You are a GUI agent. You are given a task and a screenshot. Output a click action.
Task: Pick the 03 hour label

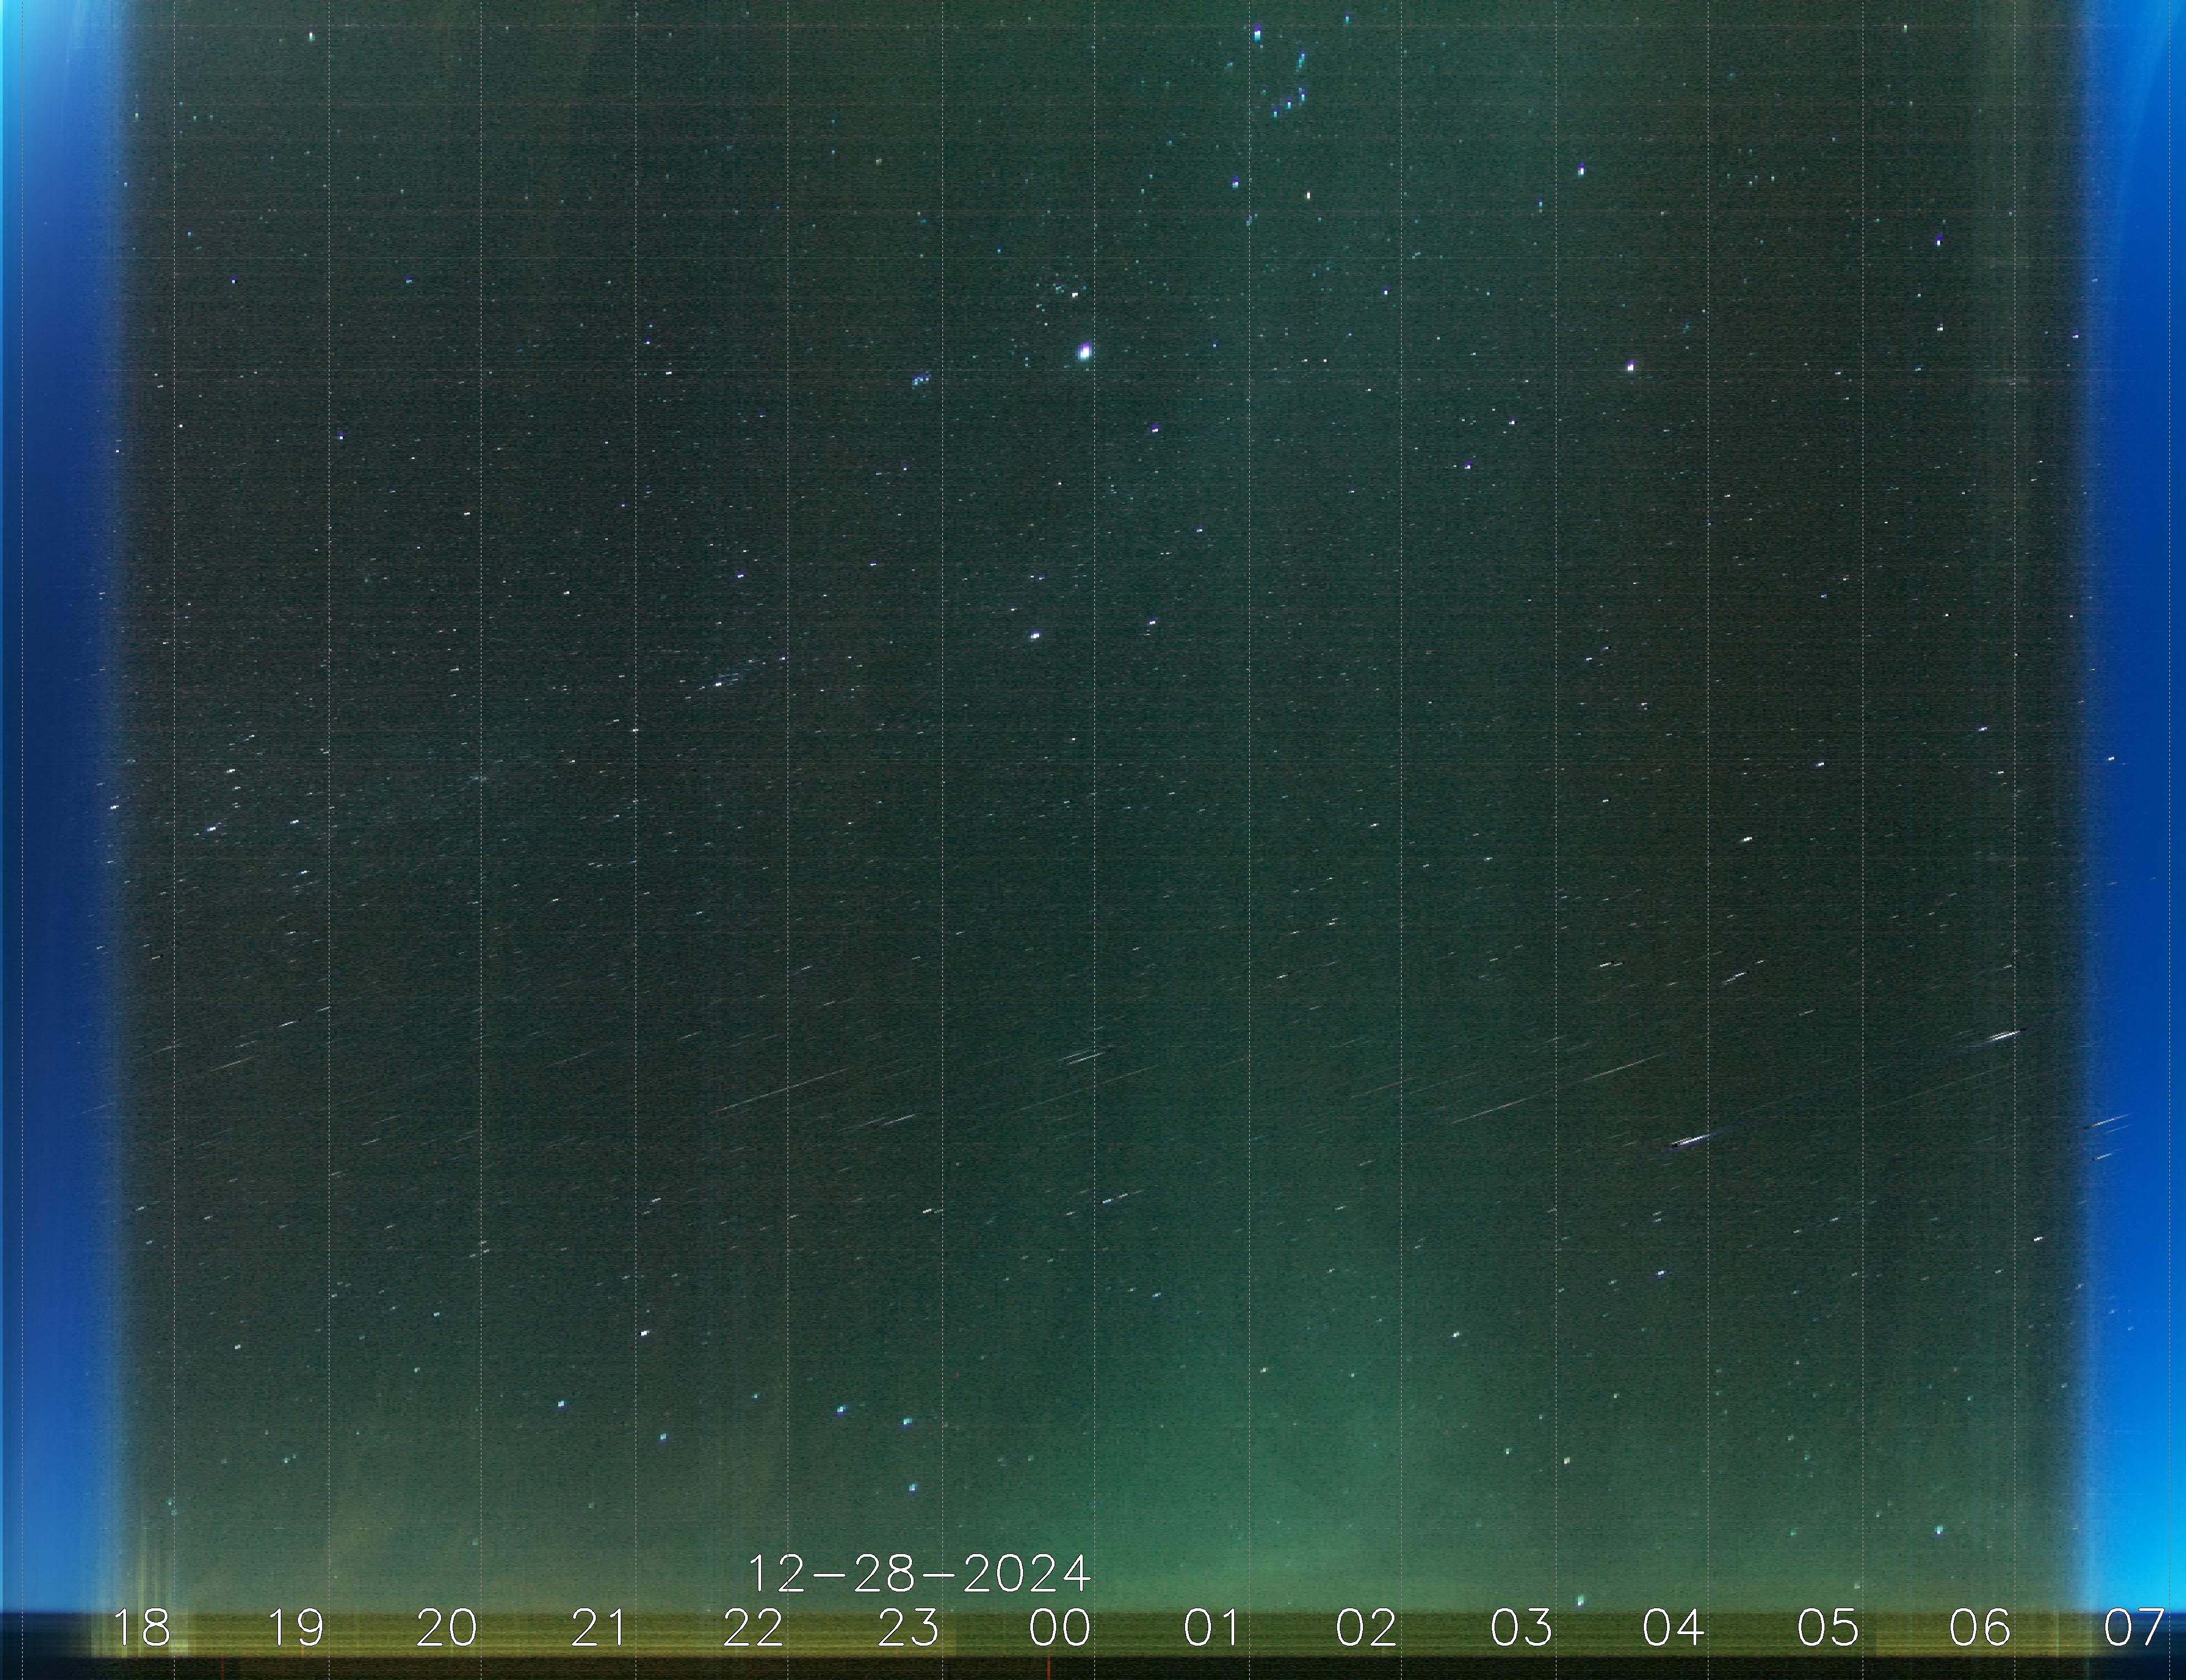(1521, 1628)
